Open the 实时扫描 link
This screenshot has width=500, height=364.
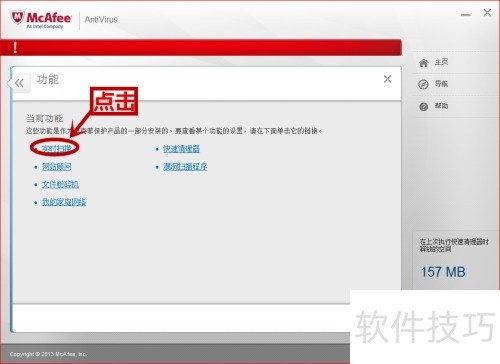pos(57,148)
